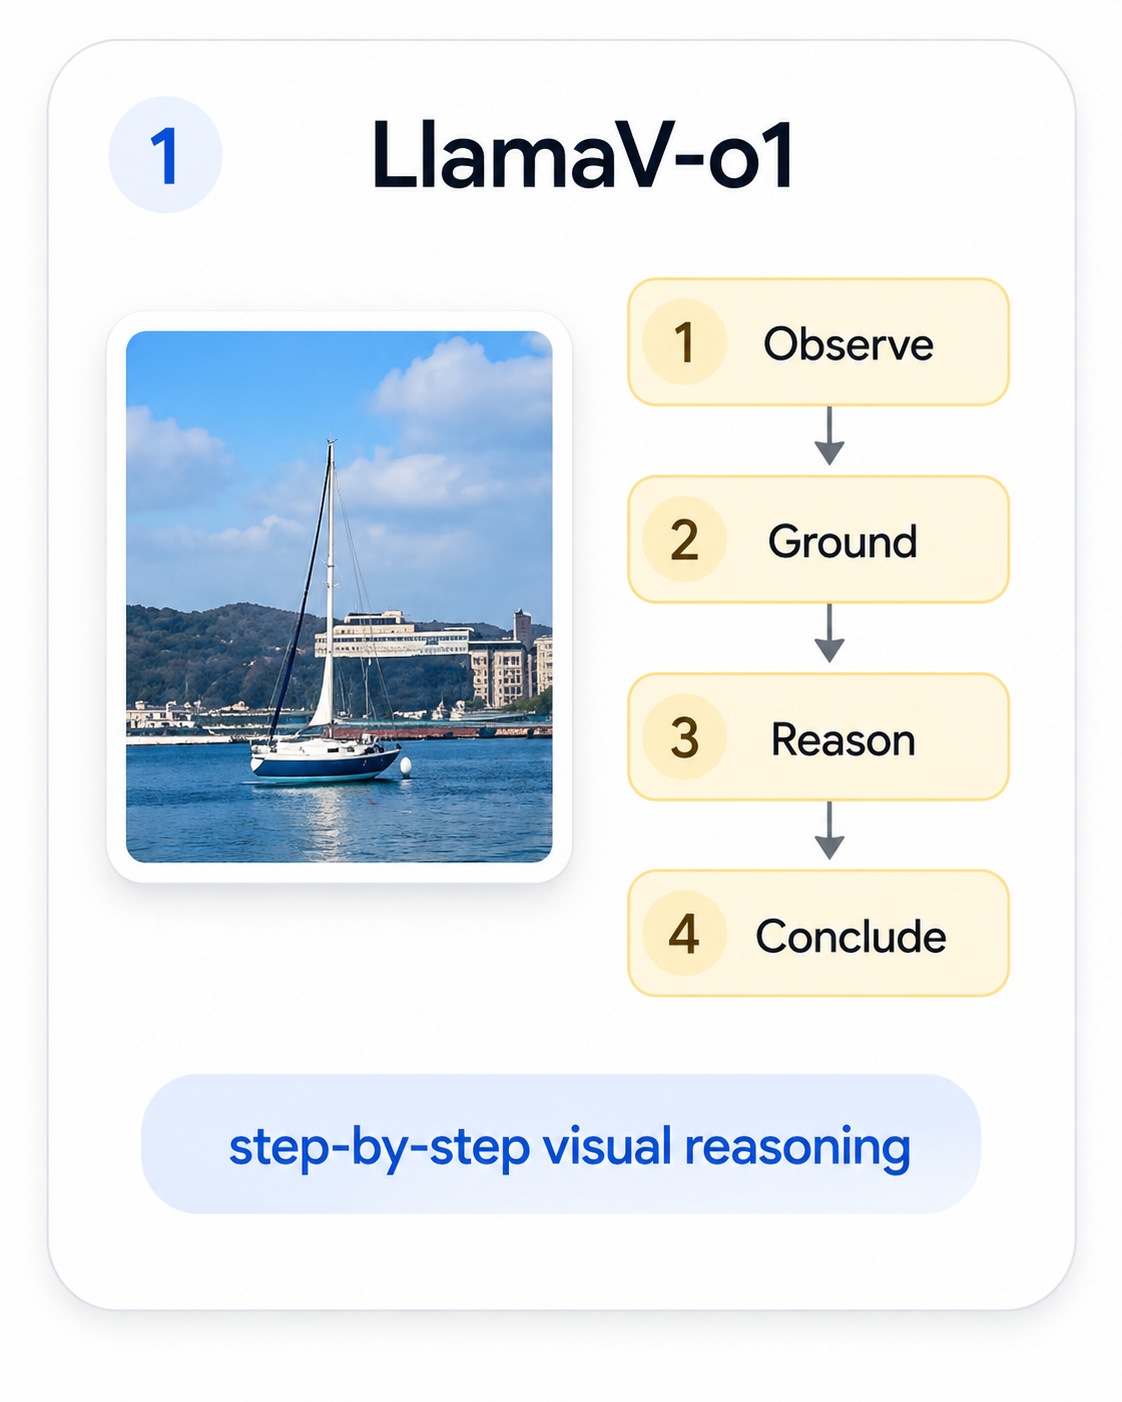Screen dimensions: 1122x1402
Task: Select the Observe step label
Action: 848,344
